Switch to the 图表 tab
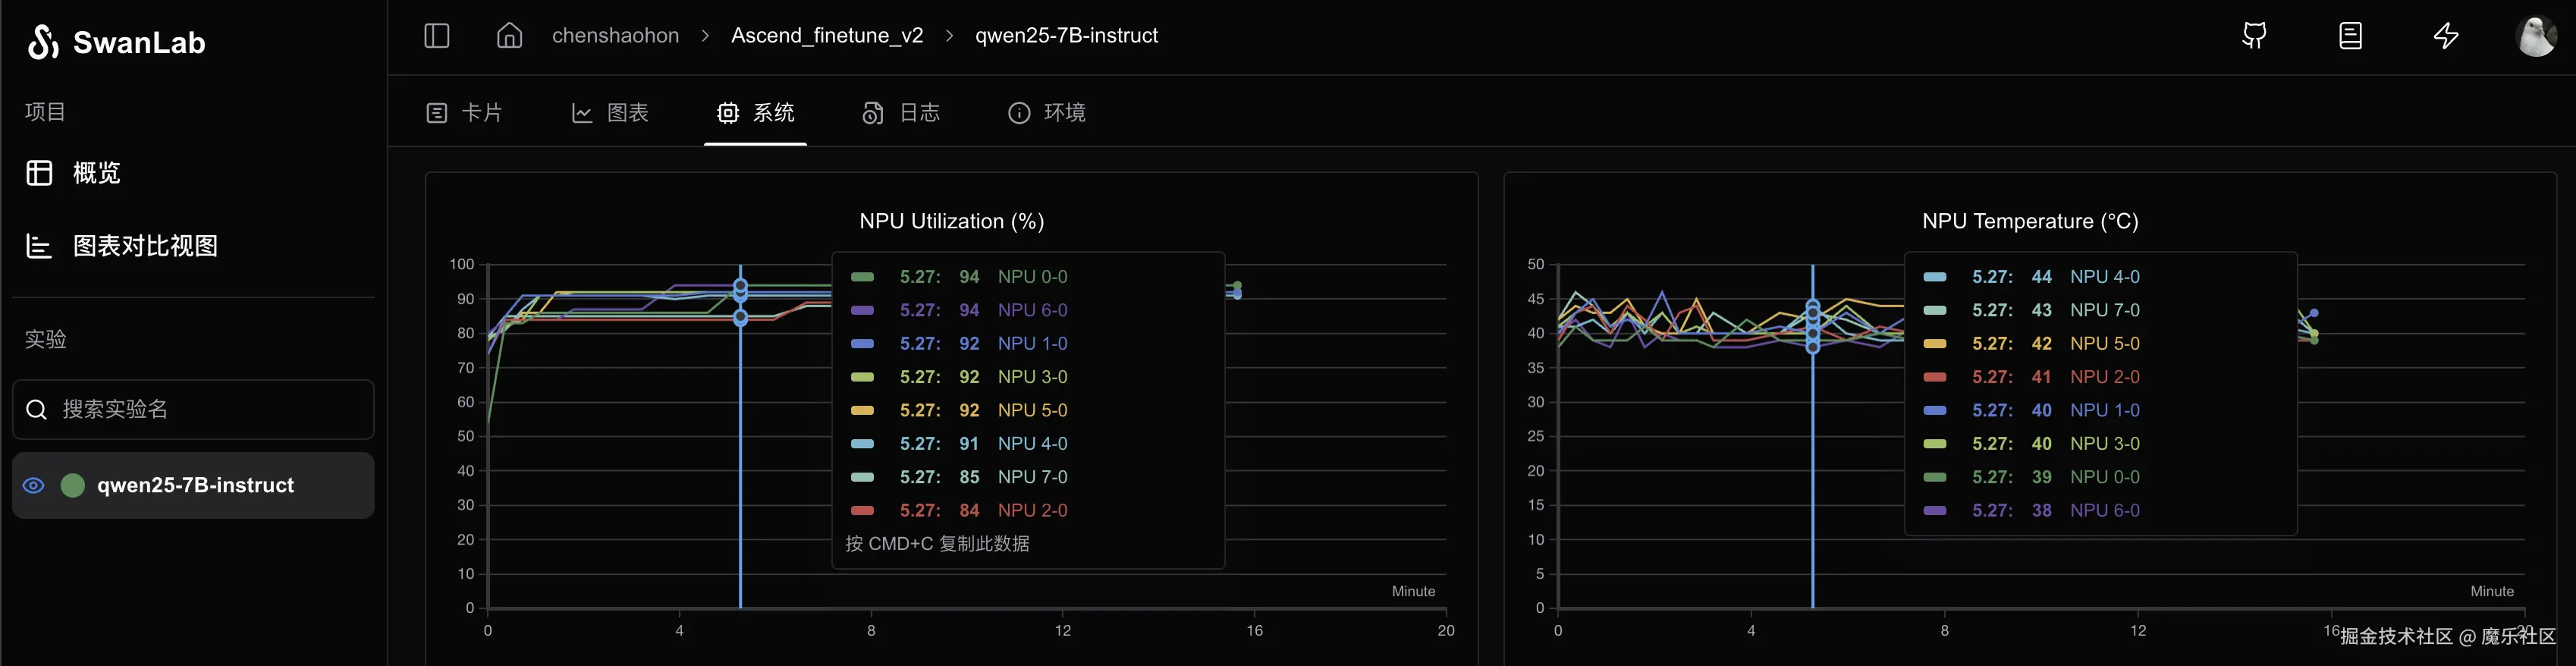Image resolution: width=2576 pixels, height=666 pixels. point(610,113)
